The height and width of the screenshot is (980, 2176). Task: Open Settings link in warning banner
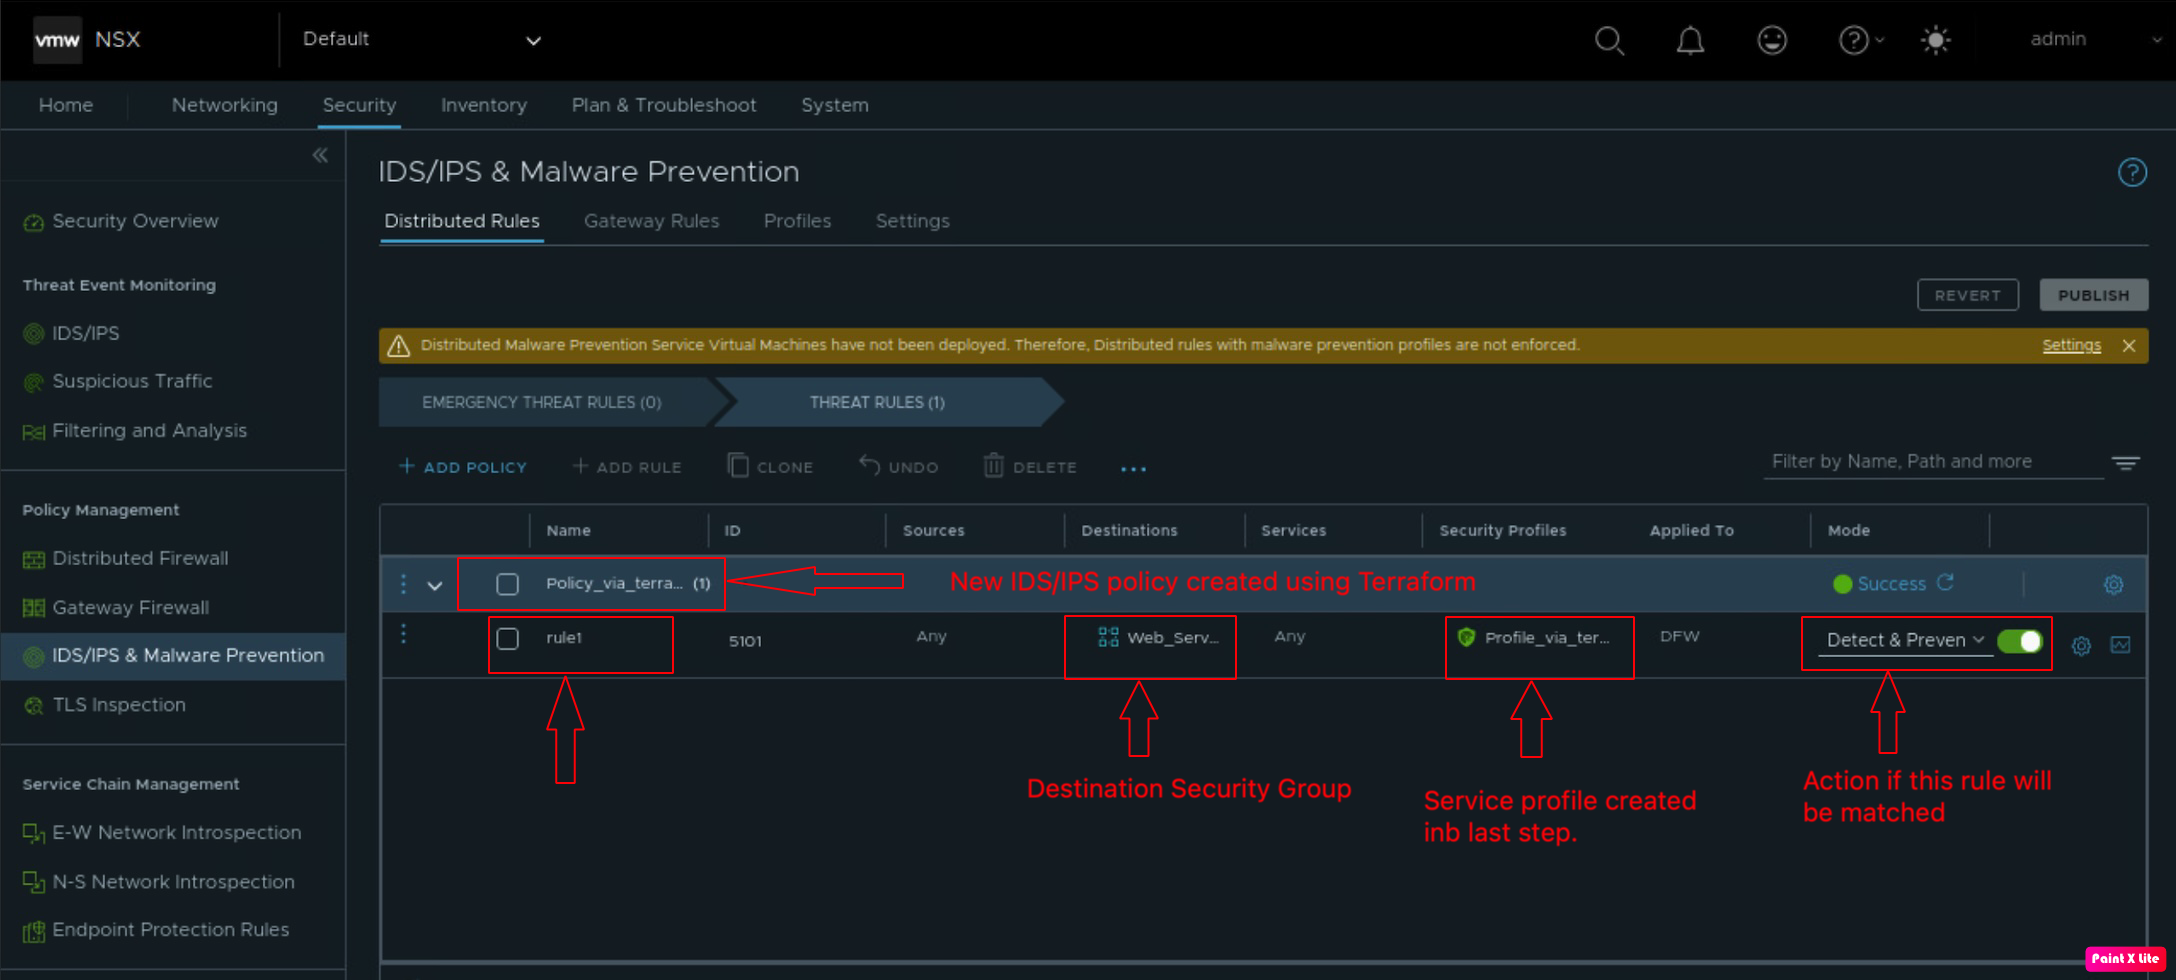2072,345
